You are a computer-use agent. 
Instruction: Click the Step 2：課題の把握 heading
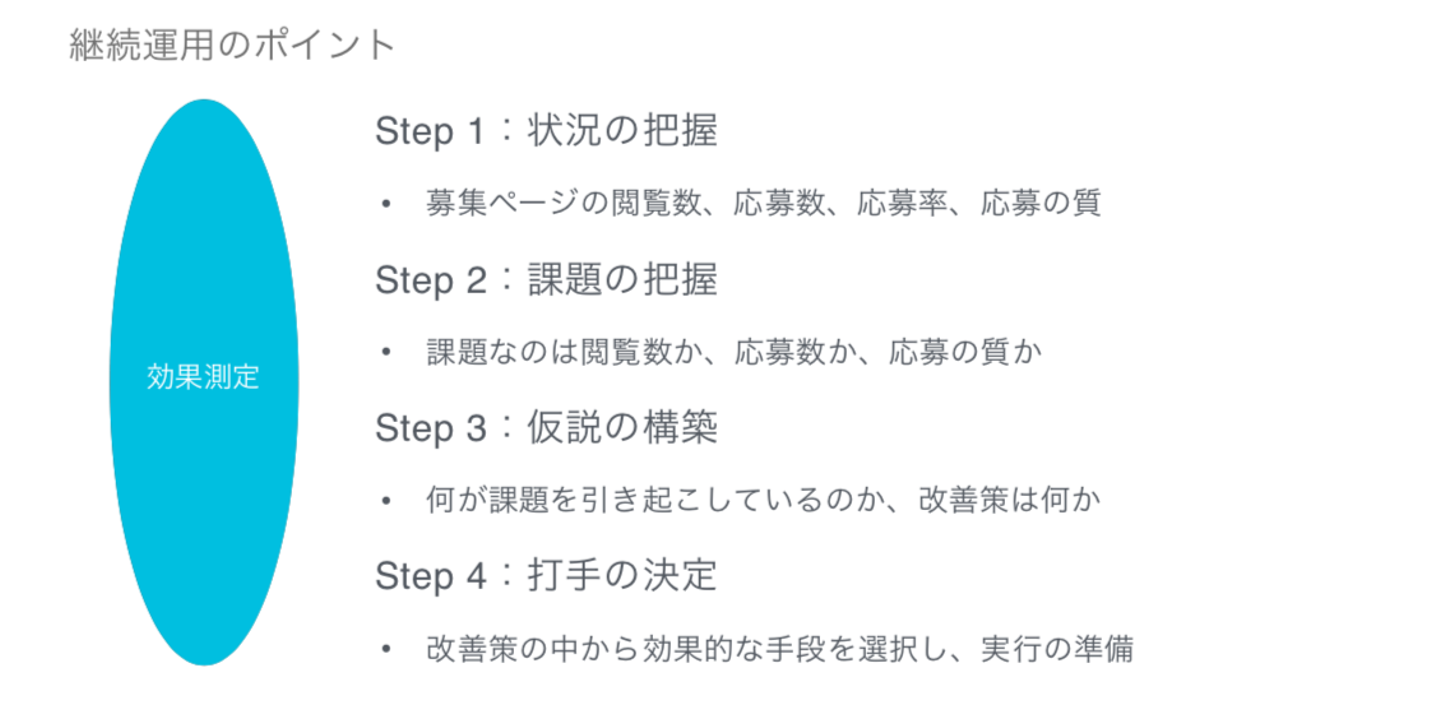[546, 280]
